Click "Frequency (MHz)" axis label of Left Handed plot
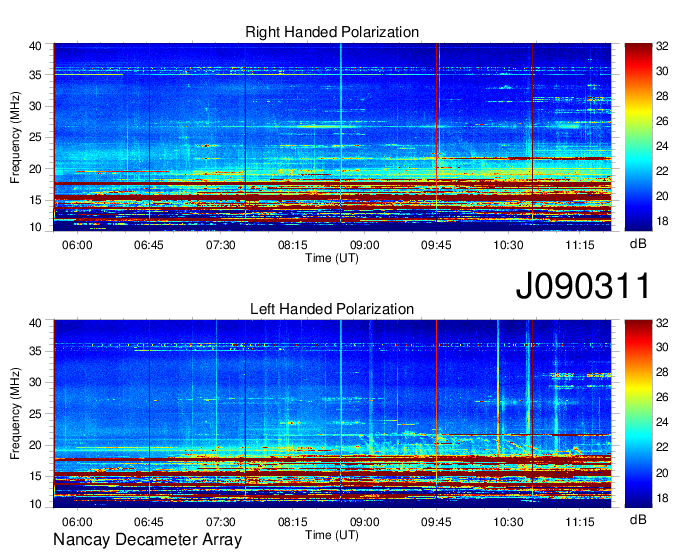Viewport: 680px width, 552px height. (x=15, y=414)
